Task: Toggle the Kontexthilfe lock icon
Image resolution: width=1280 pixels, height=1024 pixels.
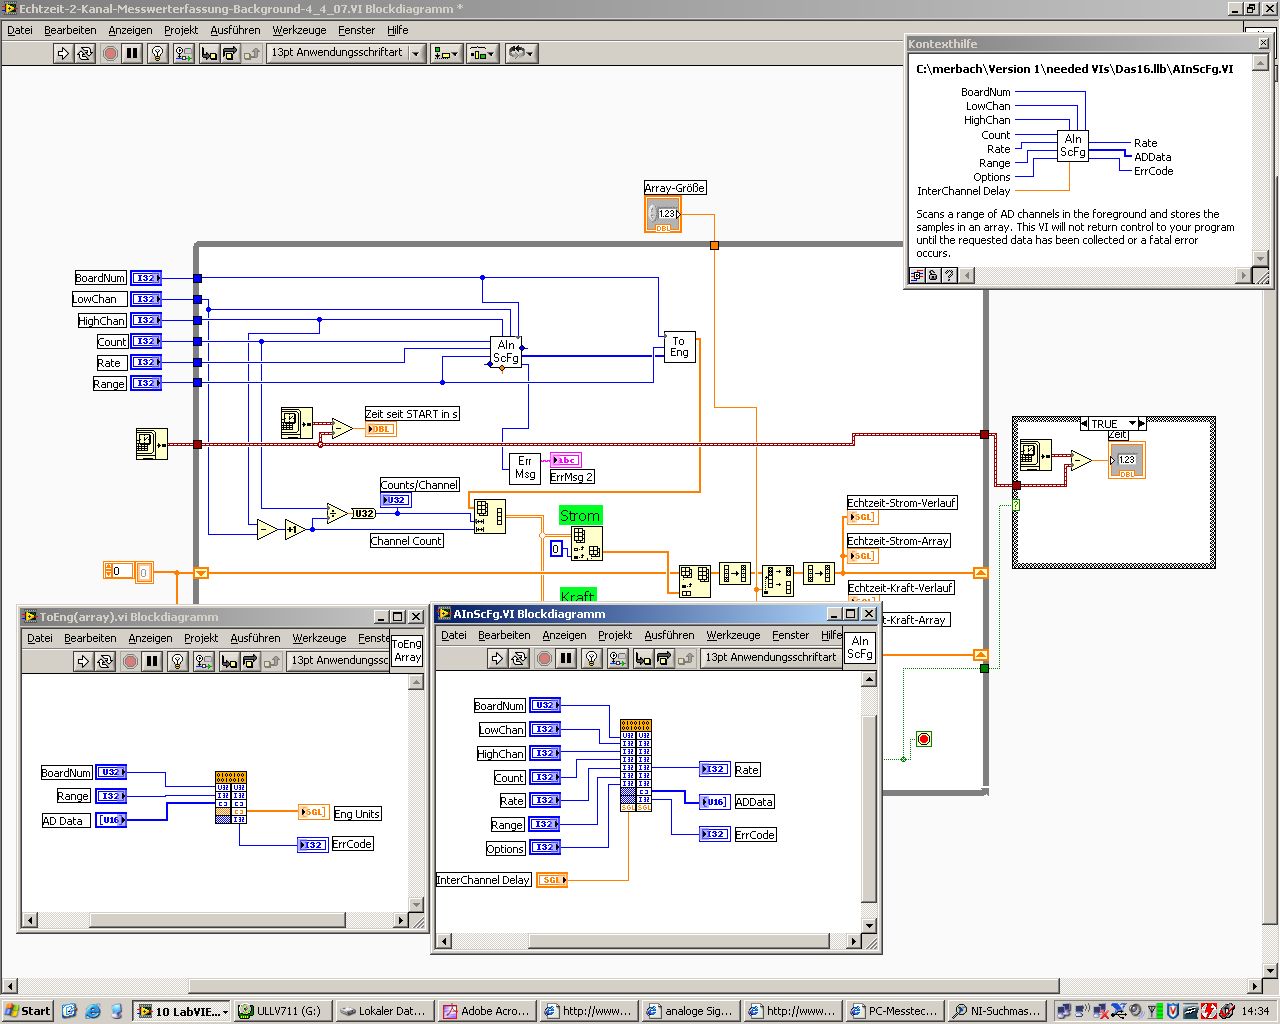Action: coord(933,275)
